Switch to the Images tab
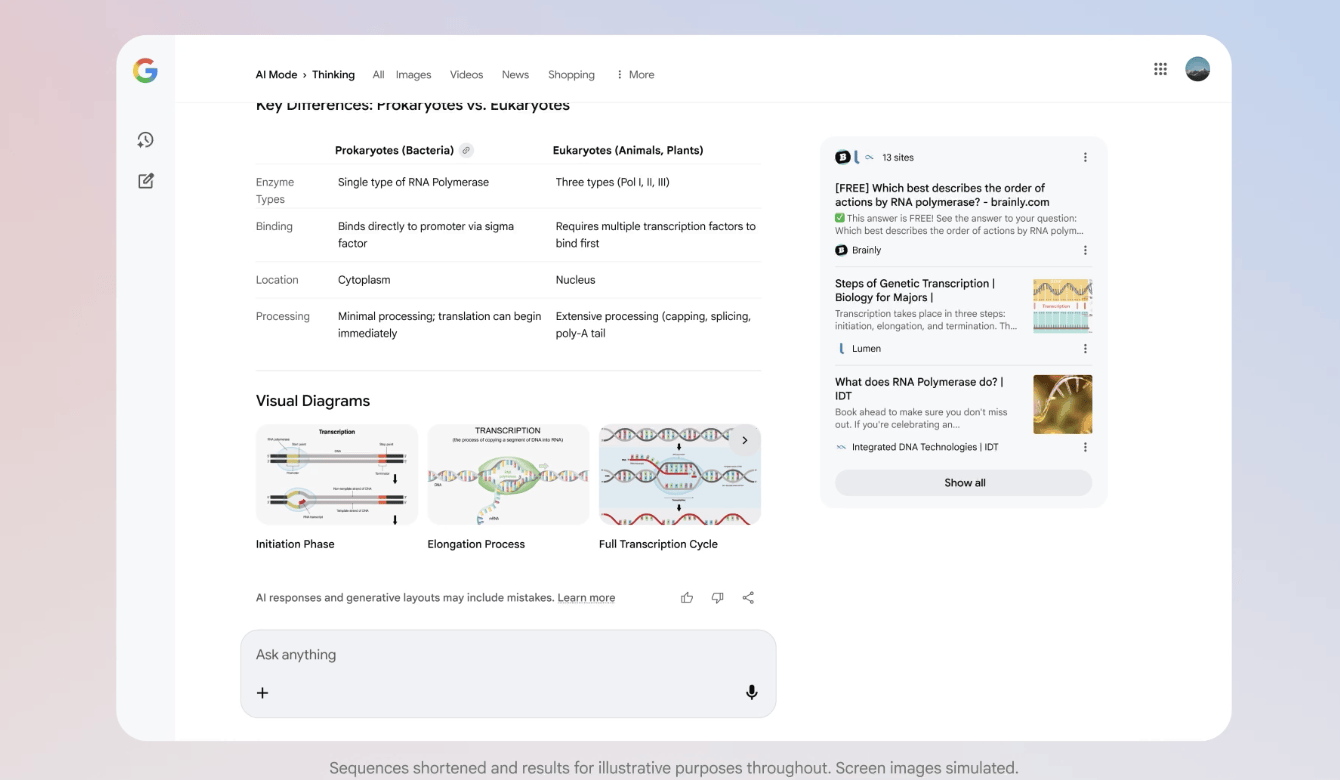 click(413, 75)
